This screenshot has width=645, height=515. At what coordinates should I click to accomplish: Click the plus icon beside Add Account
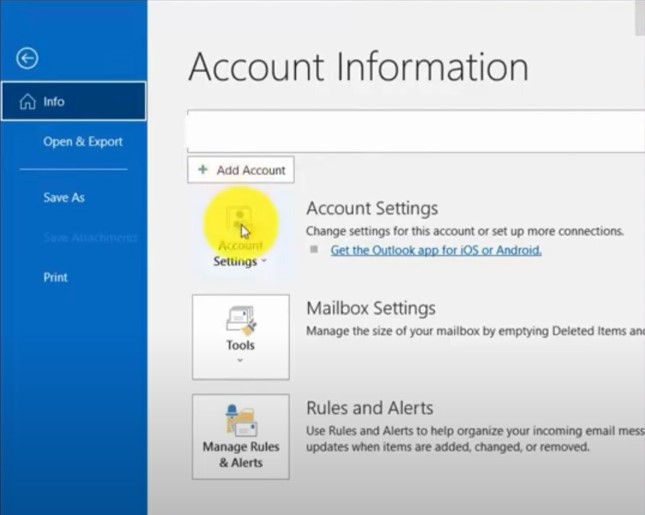(202, 169)
